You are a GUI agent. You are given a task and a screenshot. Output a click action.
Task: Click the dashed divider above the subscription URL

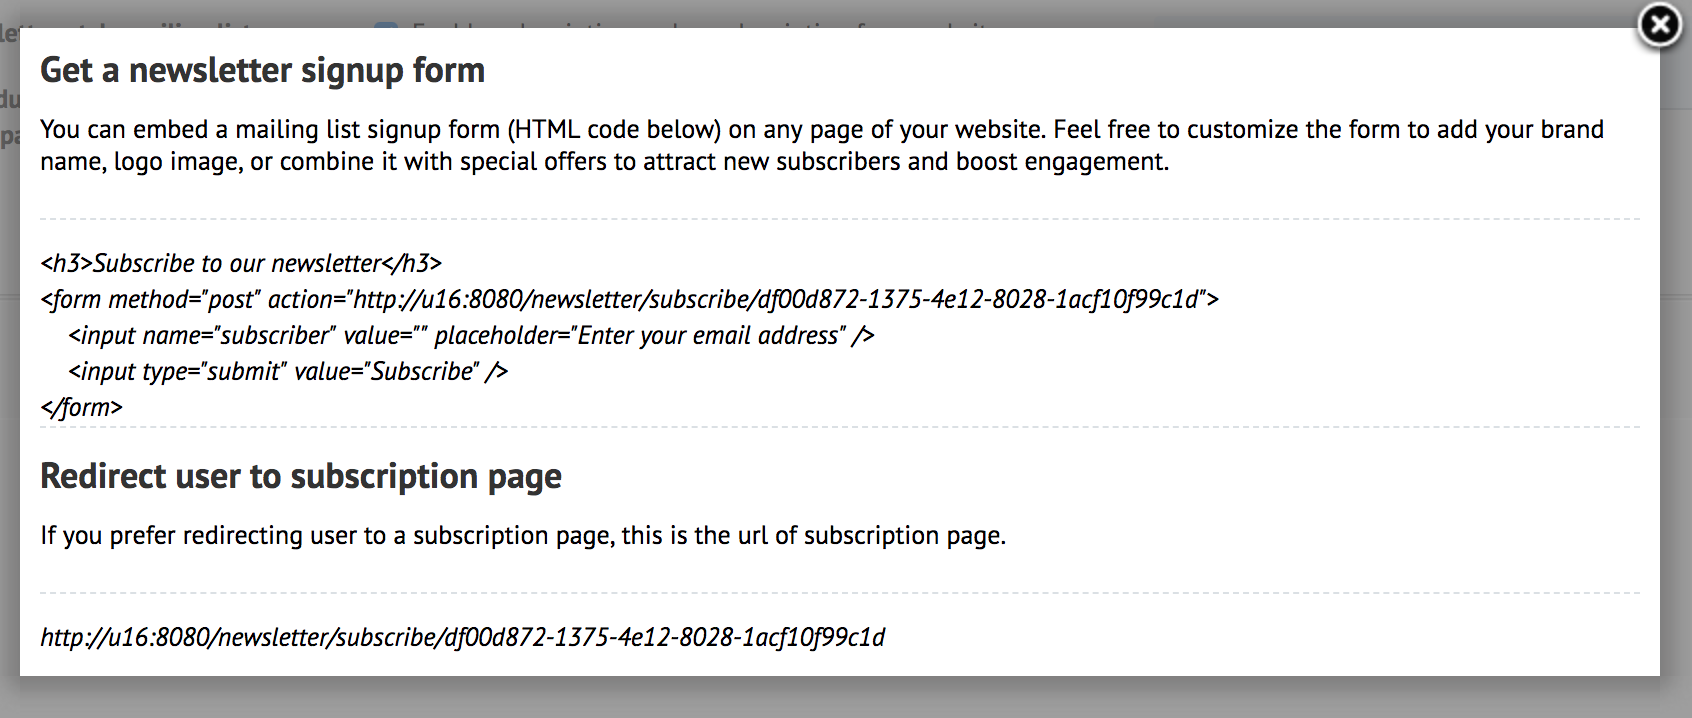coord(840,593)
